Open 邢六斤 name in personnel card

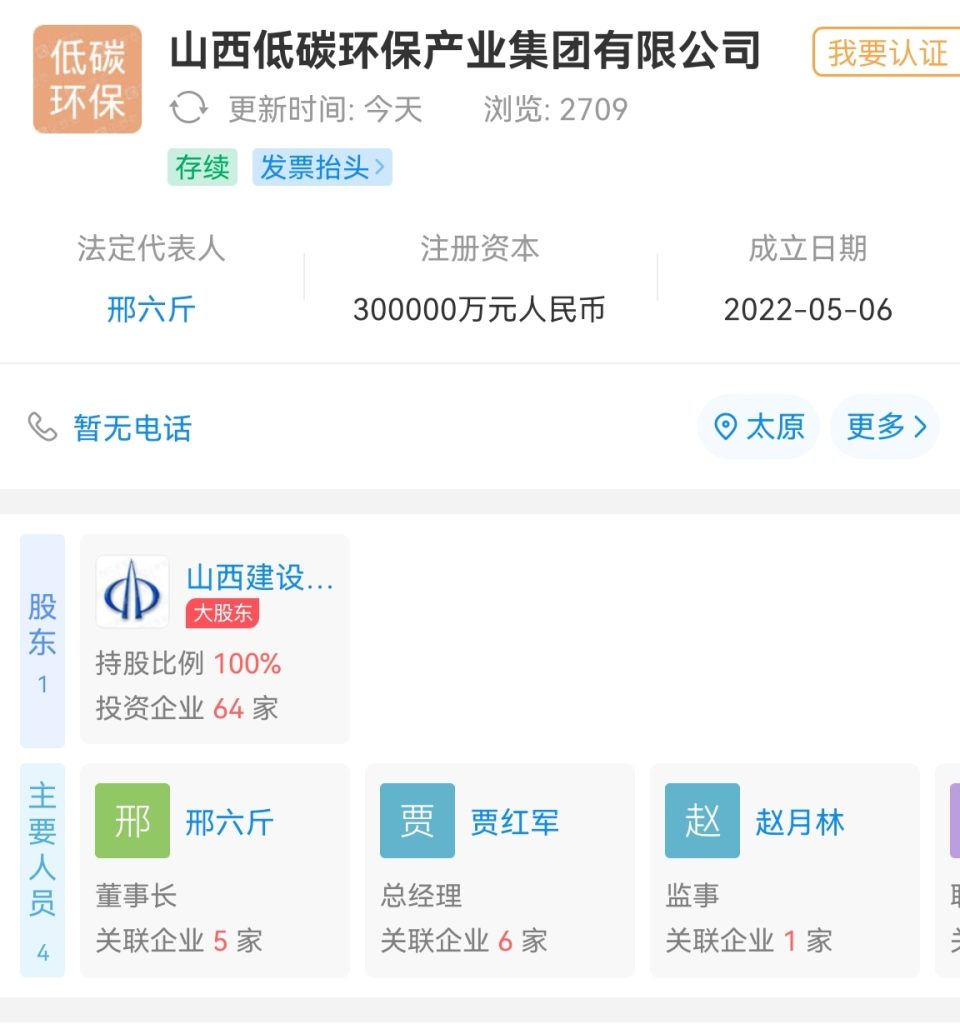coord(229,822)
